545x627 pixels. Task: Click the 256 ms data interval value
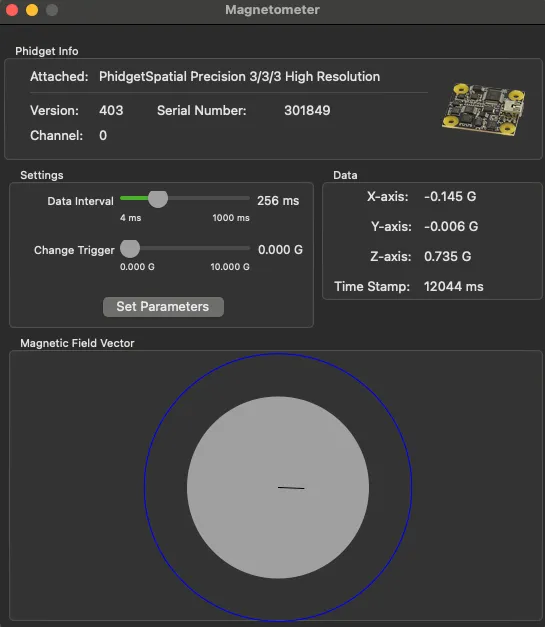point(278,200)
